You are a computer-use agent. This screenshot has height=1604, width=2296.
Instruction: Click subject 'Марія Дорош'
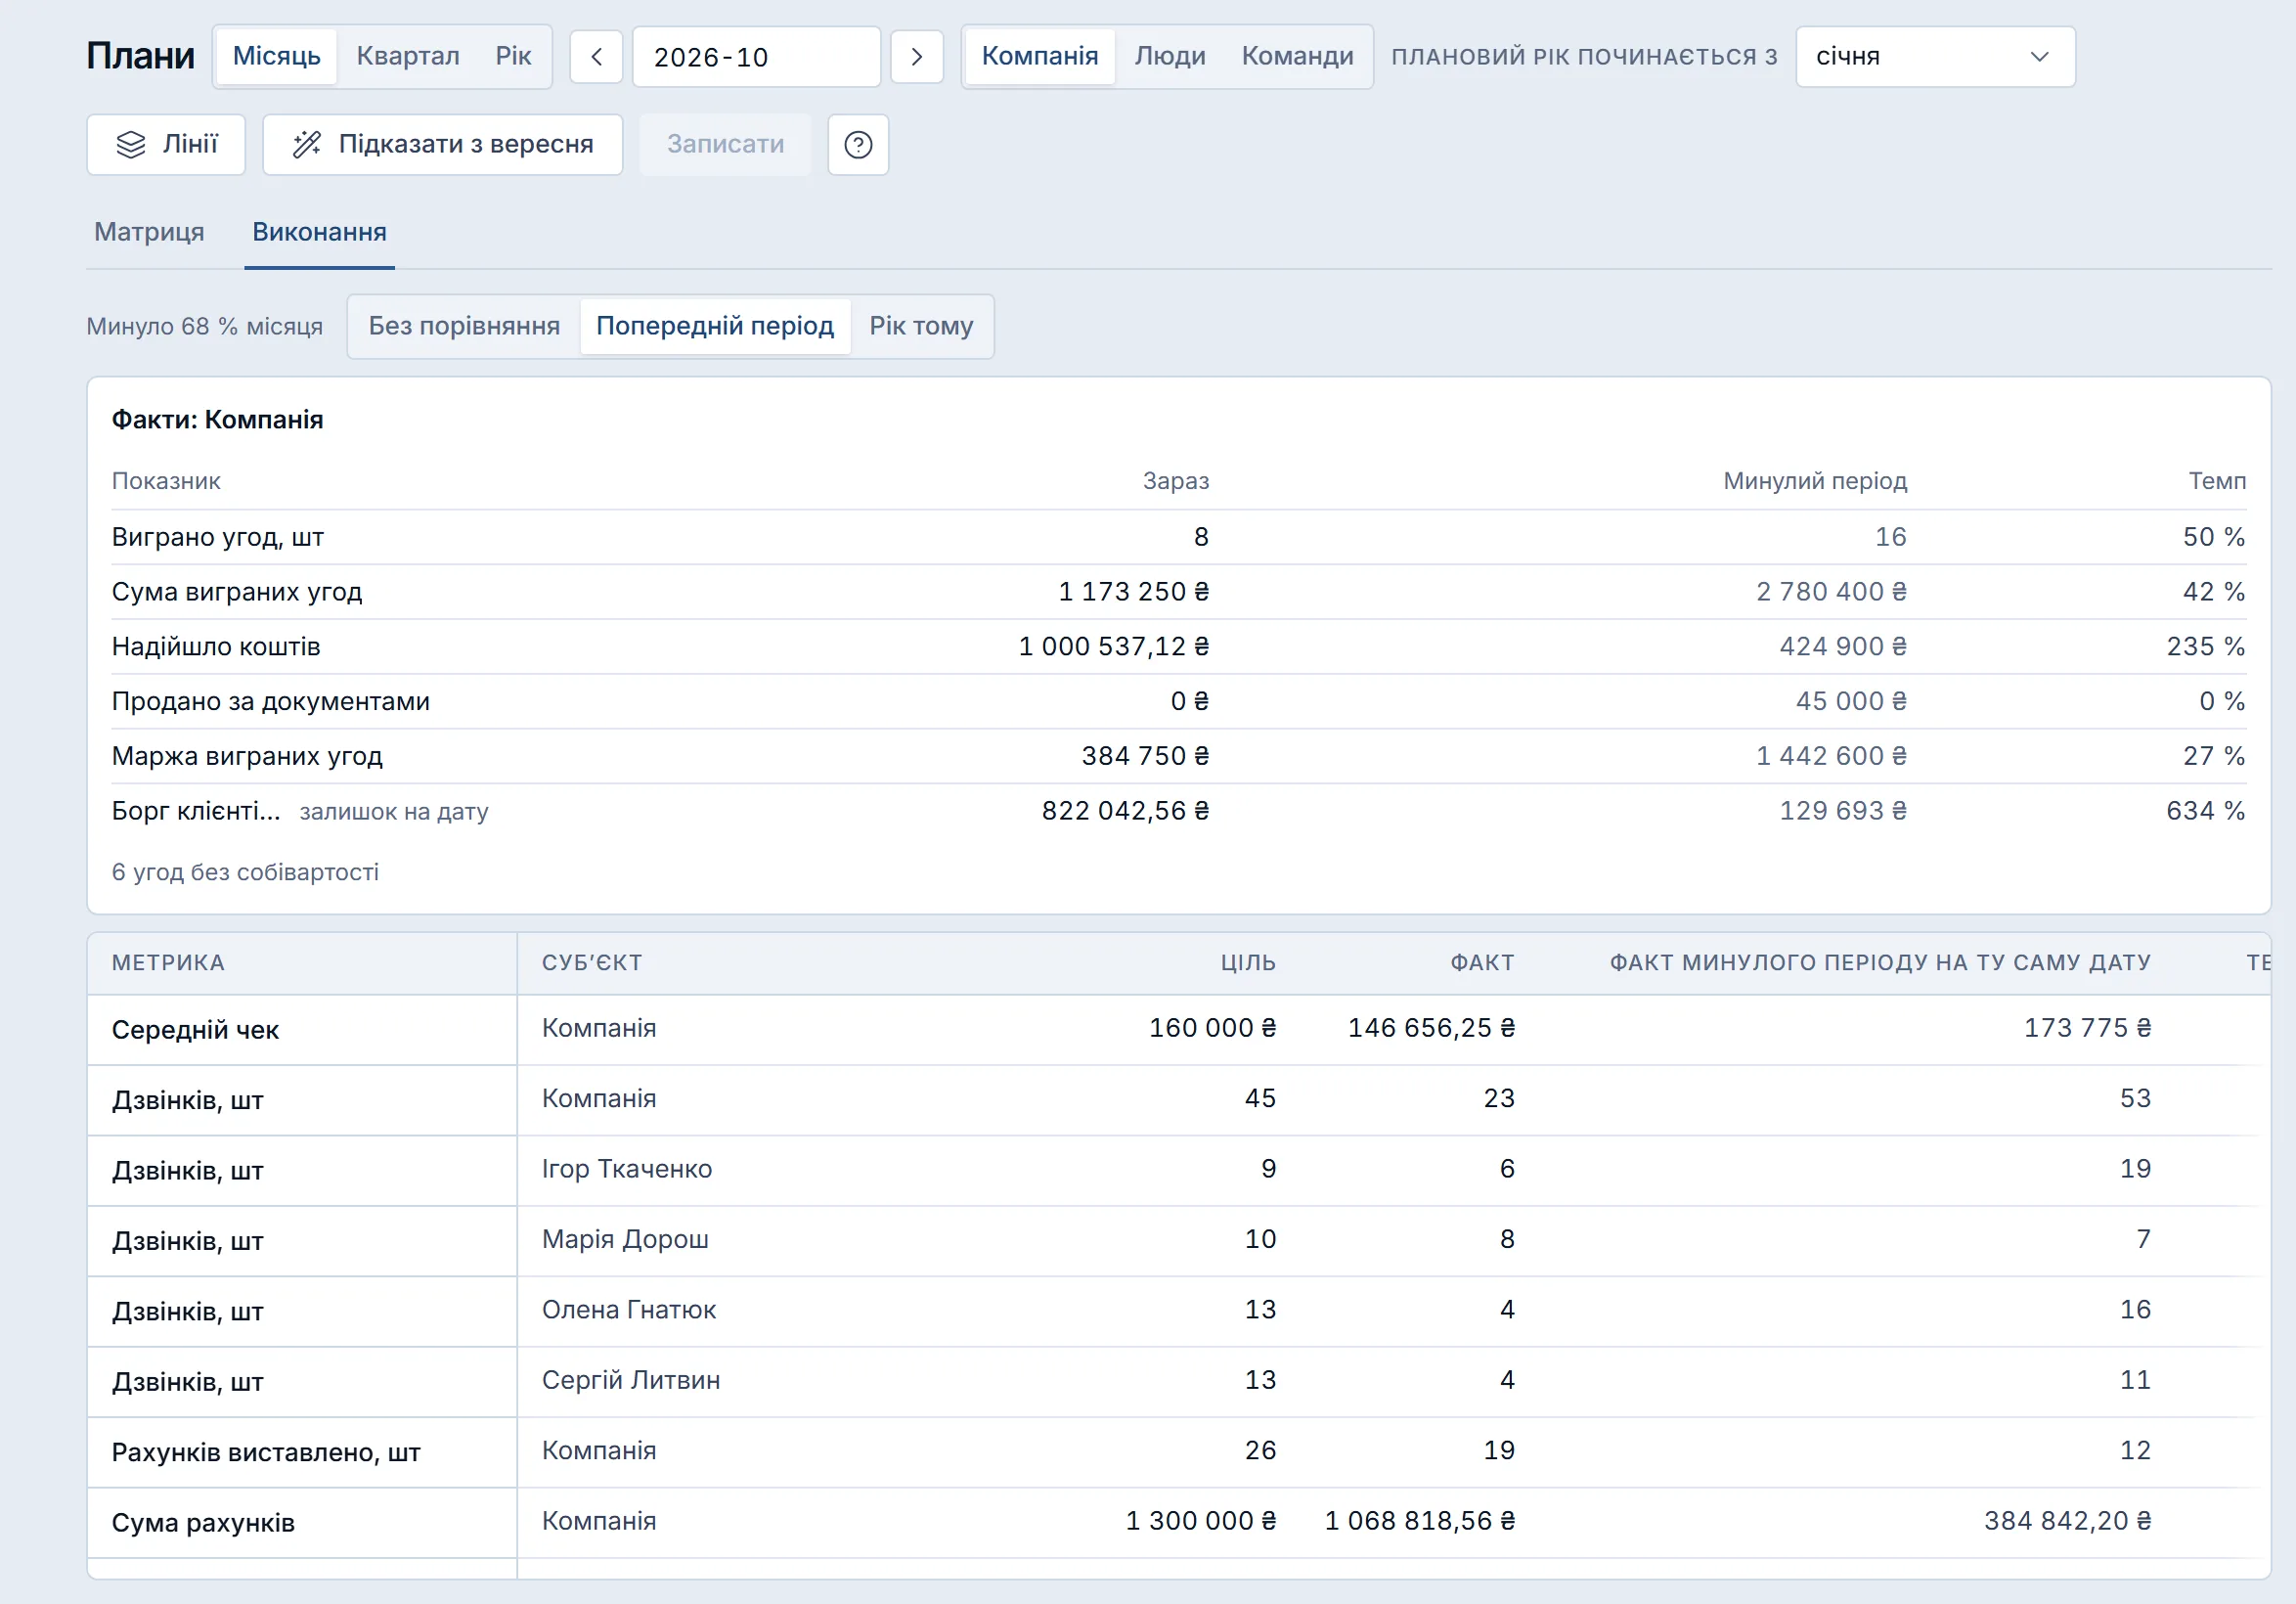625,1239
